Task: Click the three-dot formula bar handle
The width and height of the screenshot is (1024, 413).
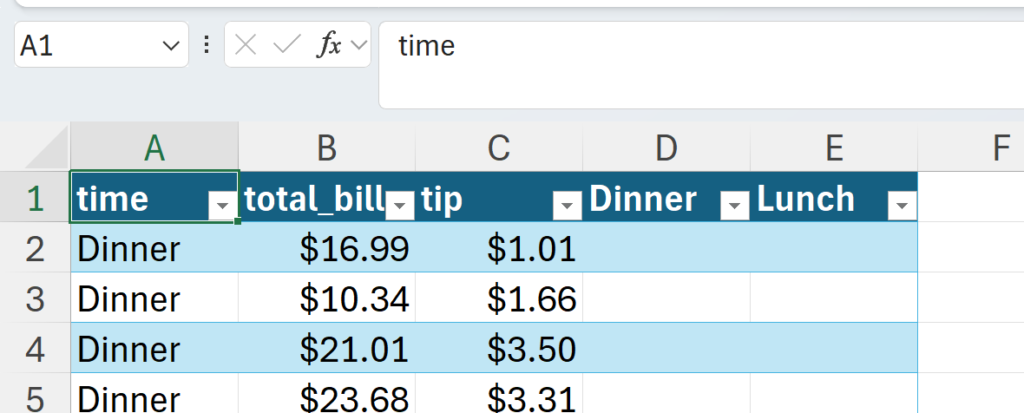Action: pos(206,45)
